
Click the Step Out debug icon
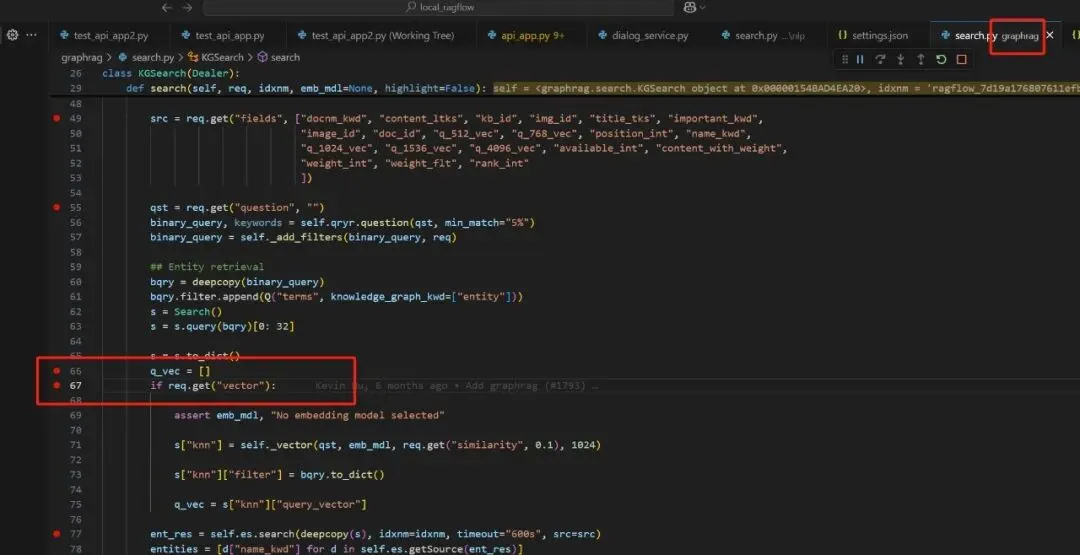[920, 59]
